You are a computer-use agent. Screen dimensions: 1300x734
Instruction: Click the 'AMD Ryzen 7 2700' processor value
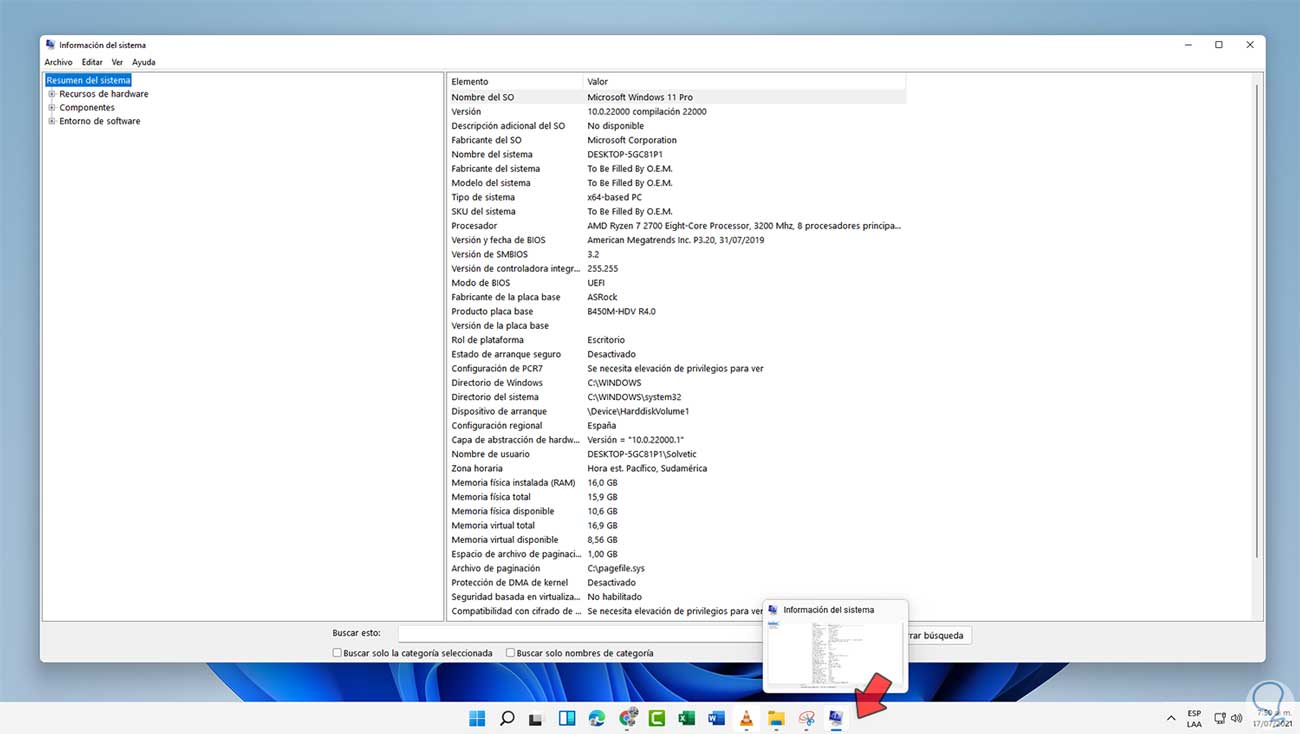[744, 226]
